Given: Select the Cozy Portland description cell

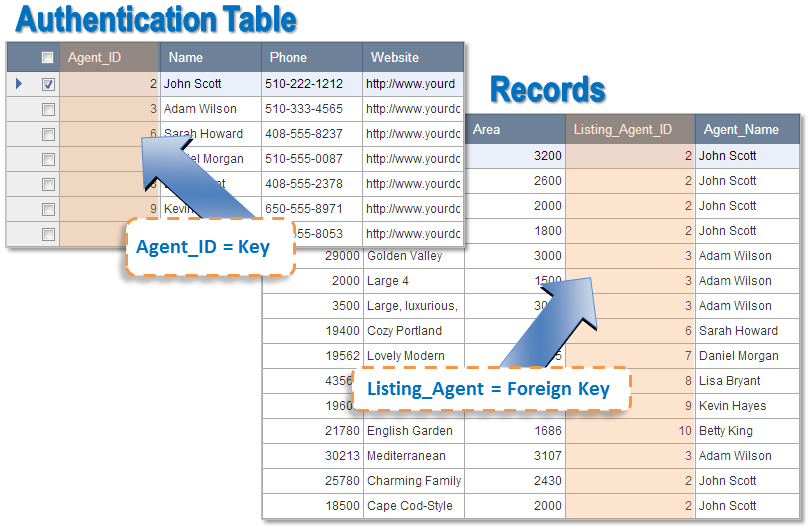Looking at the screenshot, I should [414, 331].
